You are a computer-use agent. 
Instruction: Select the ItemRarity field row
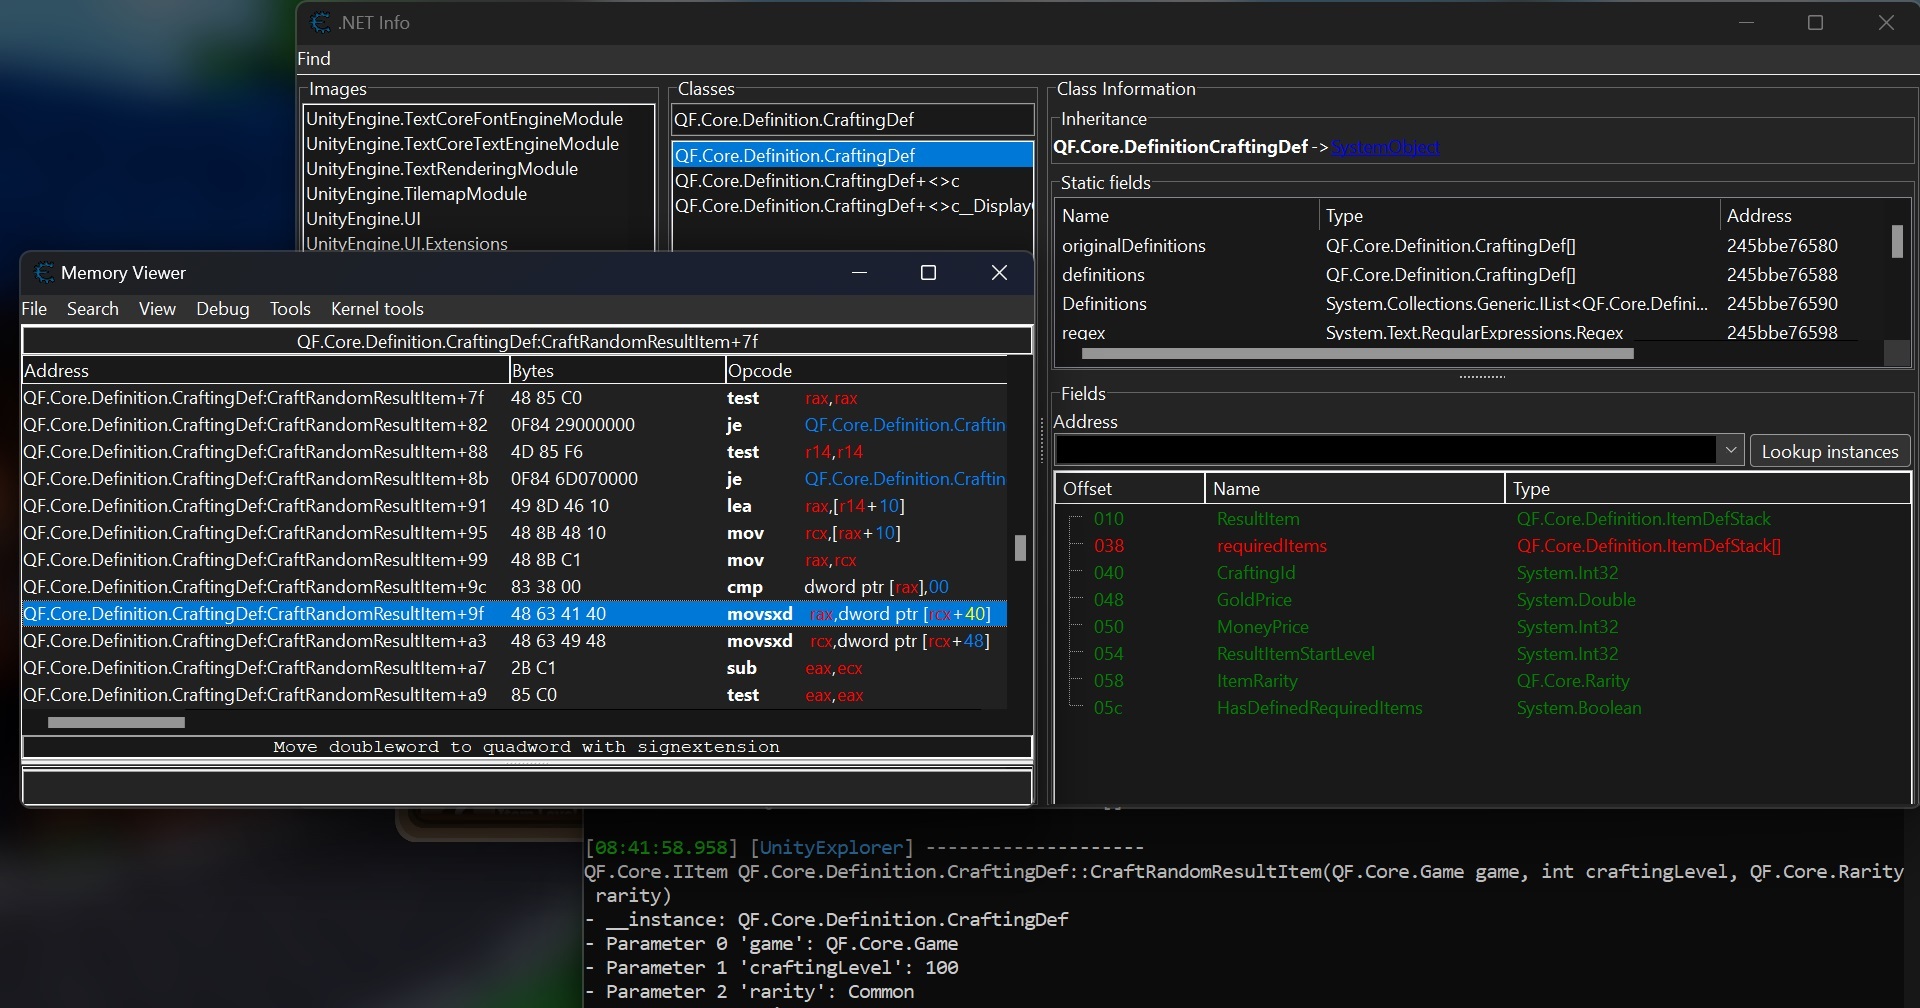tap(1482, 681)
